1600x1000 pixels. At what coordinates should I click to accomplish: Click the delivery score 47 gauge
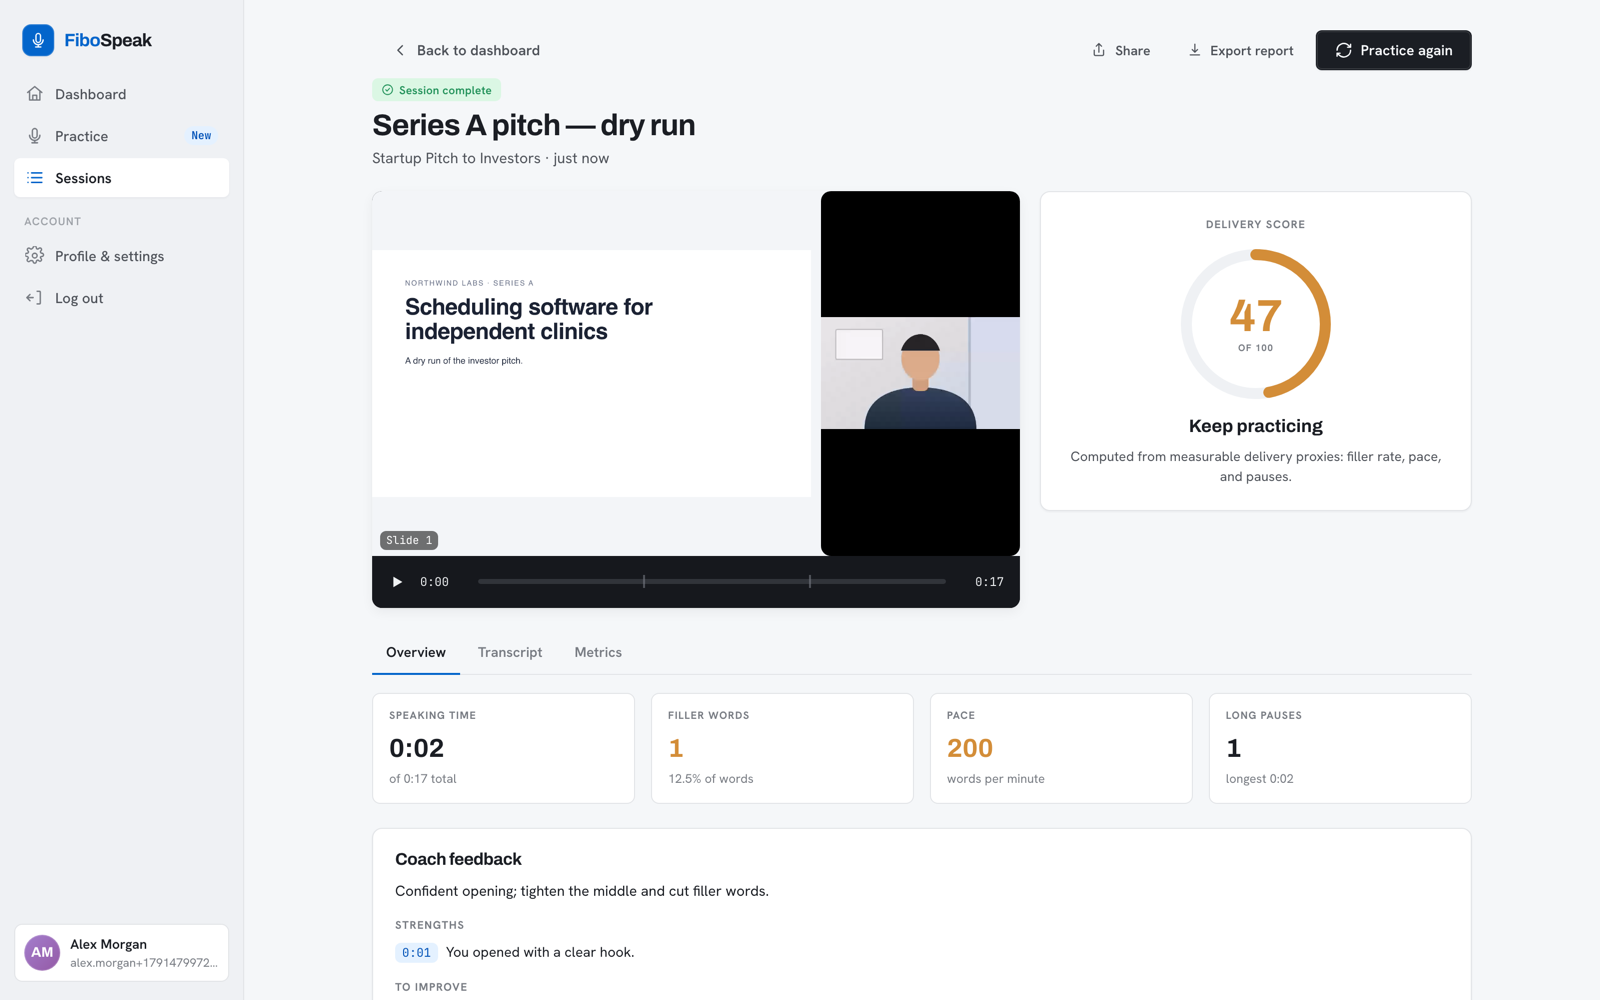tap(1256, 324)
